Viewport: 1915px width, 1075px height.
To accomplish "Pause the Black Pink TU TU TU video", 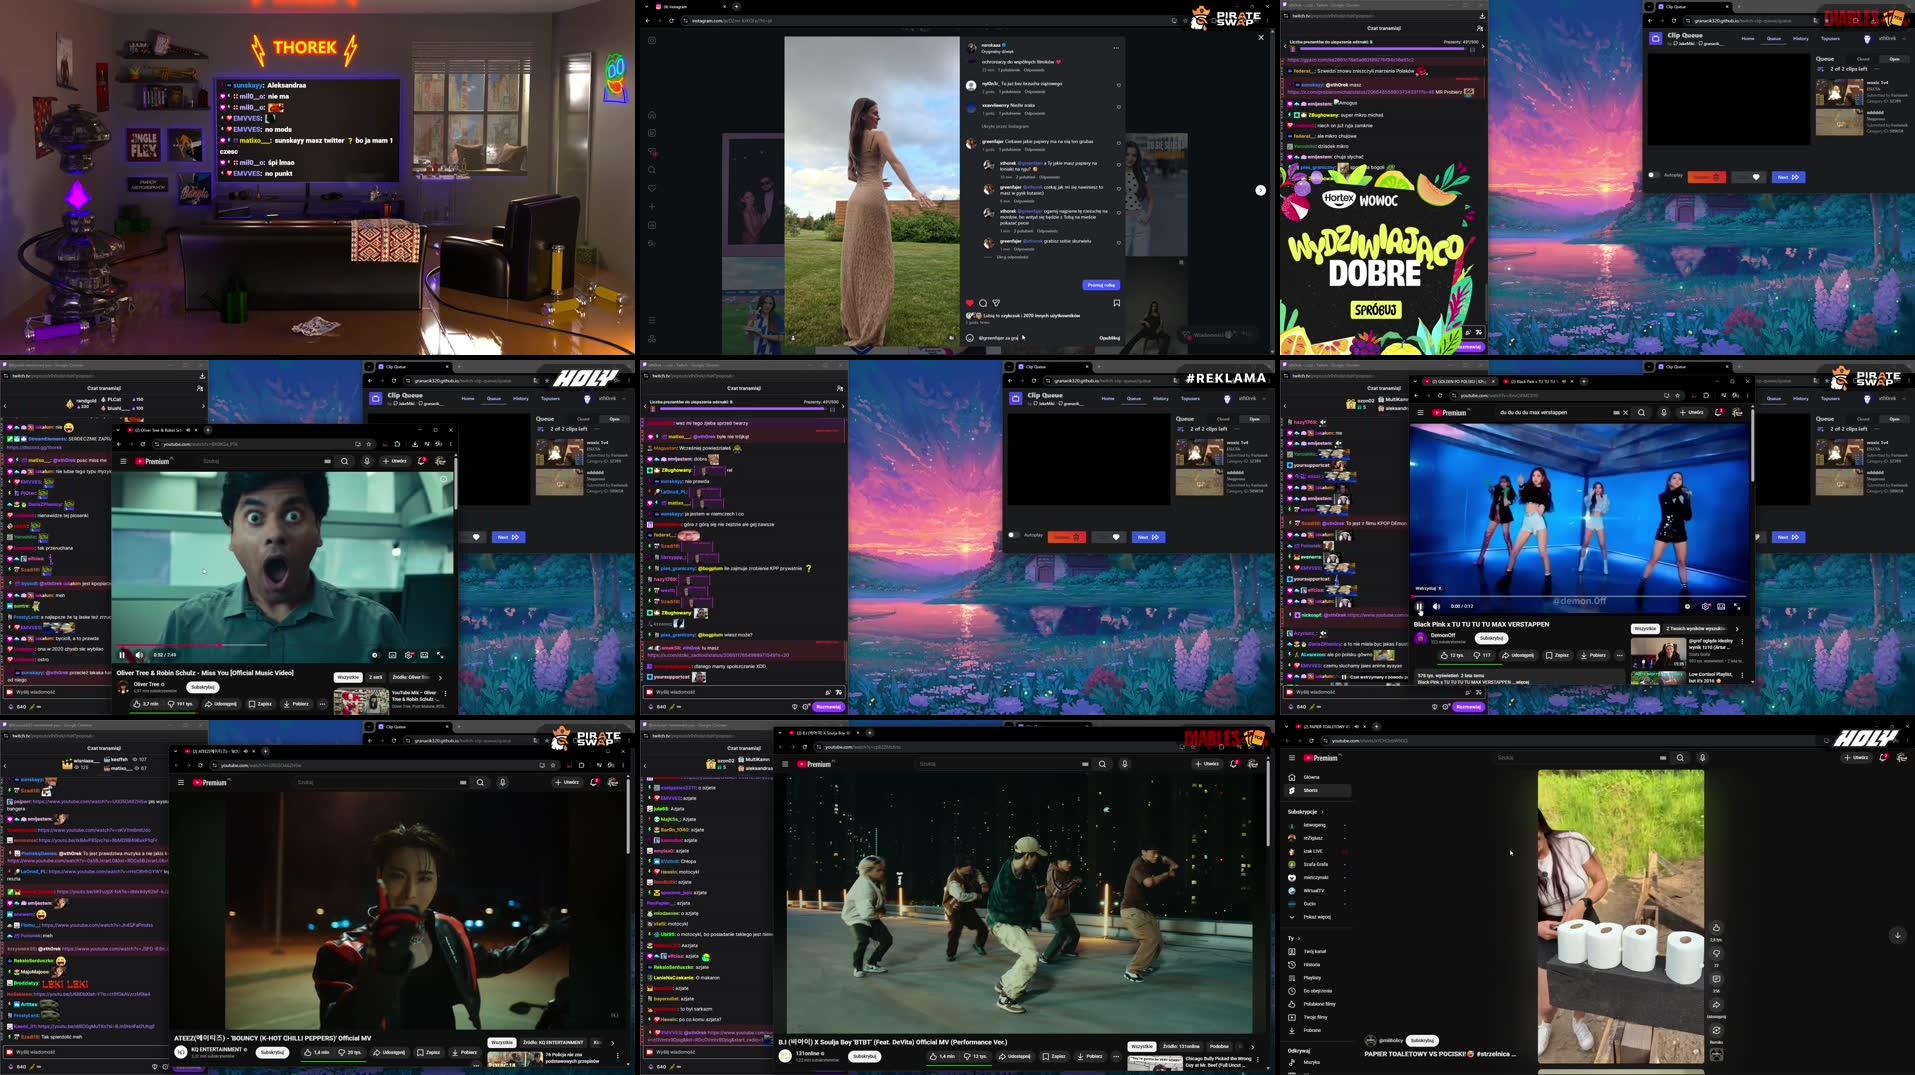I will (x=1419, y=606).
